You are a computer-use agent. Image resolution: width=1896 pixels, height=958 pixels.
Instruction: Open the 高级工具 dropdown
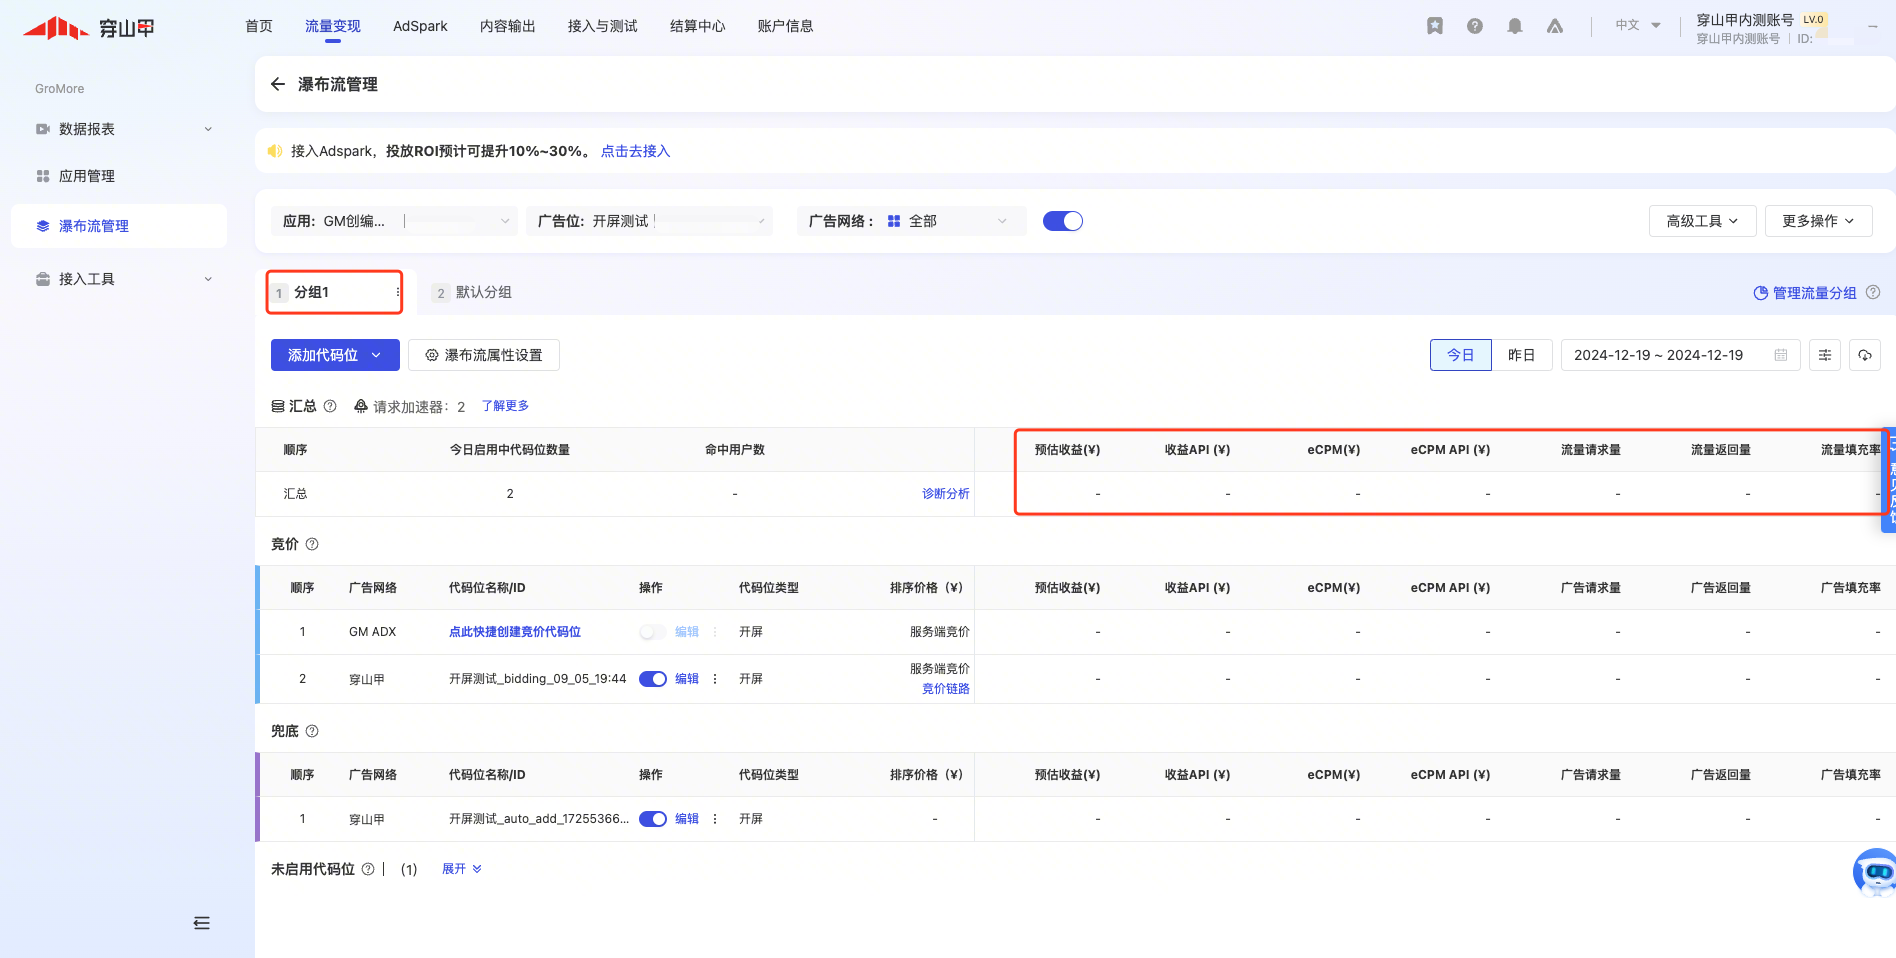(x=1702, y=221)
